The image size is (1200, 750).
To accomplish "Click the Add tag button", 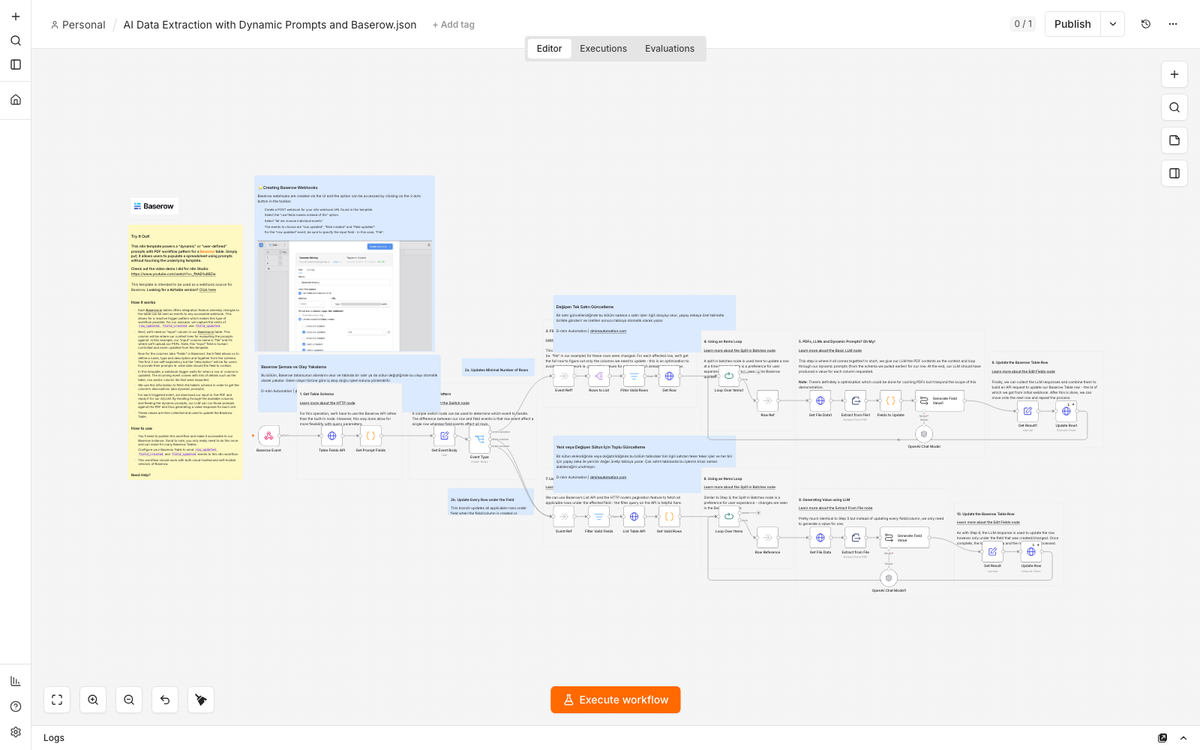I will 453,24.
